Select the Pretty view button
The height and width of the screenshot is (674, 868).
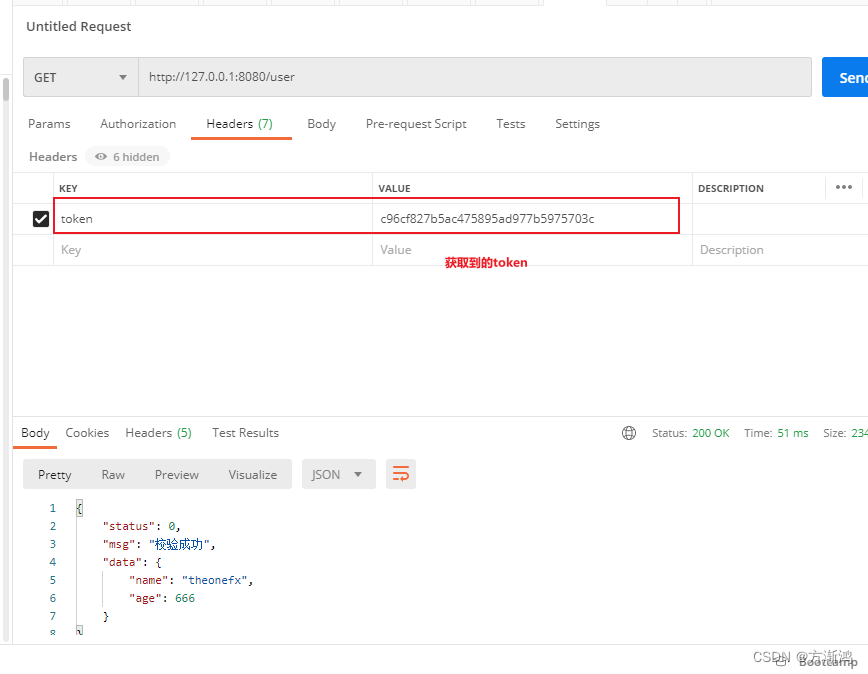click(55, 475)
